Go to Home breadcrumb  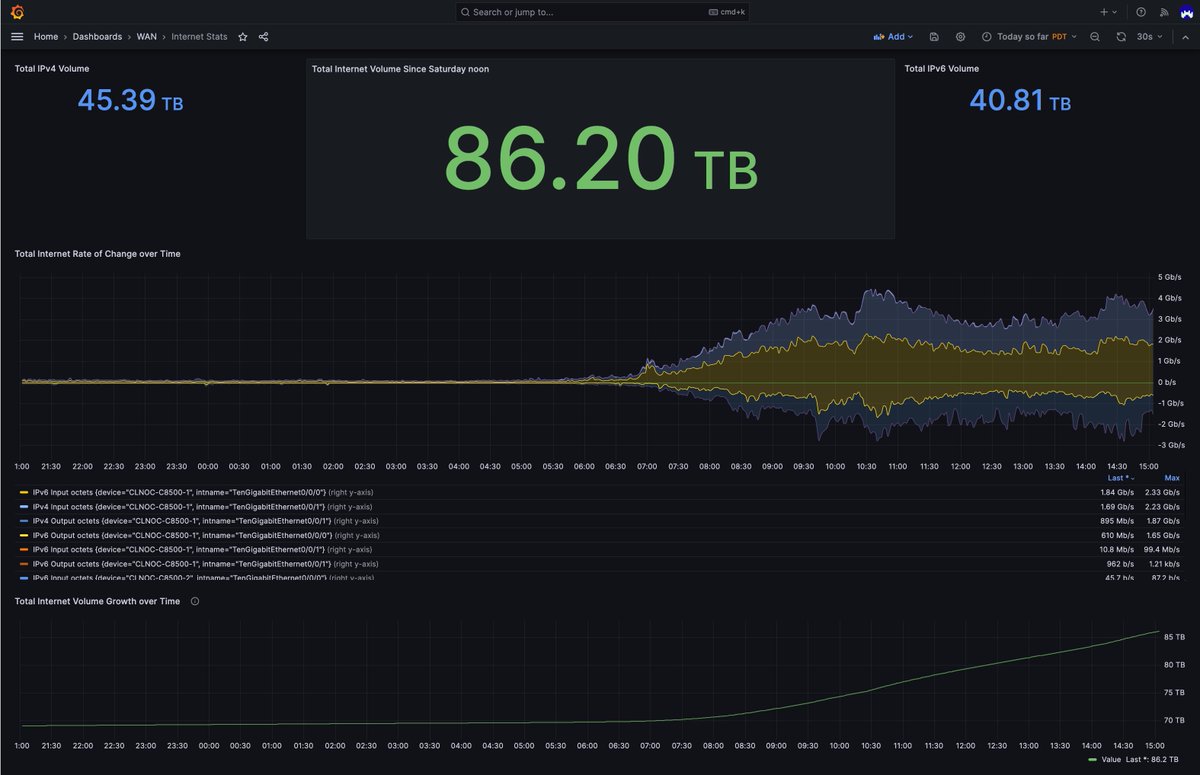coord(45,36)
